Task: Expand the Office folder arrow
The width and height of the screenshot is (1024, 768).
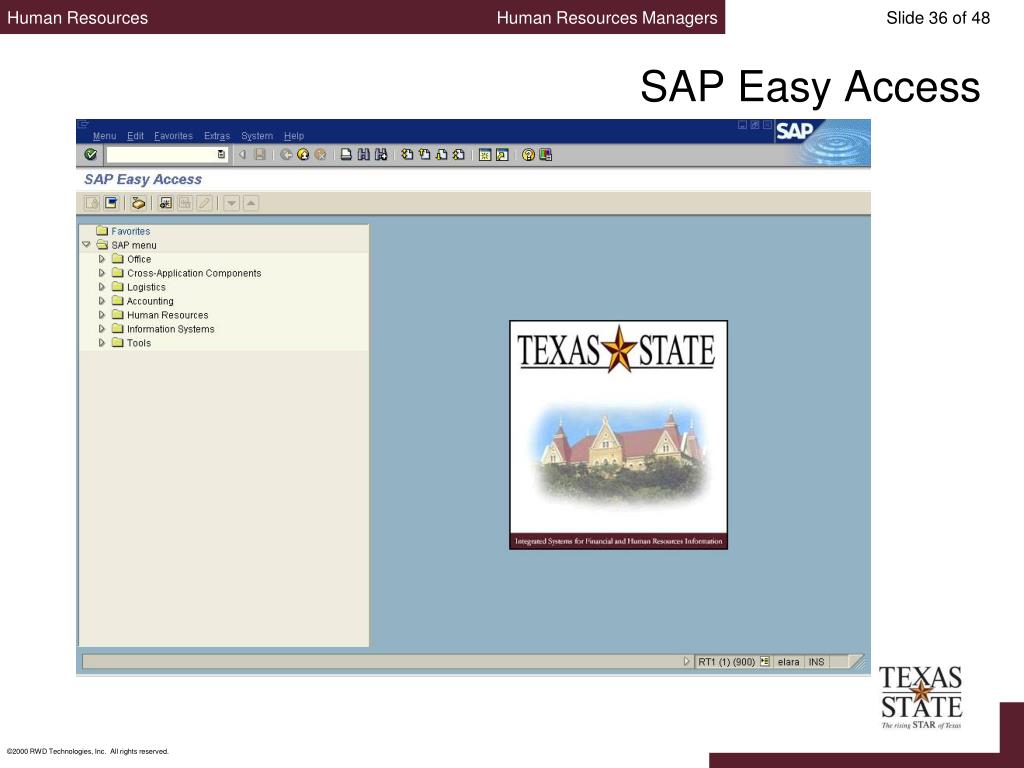Action: coord(102,259)
